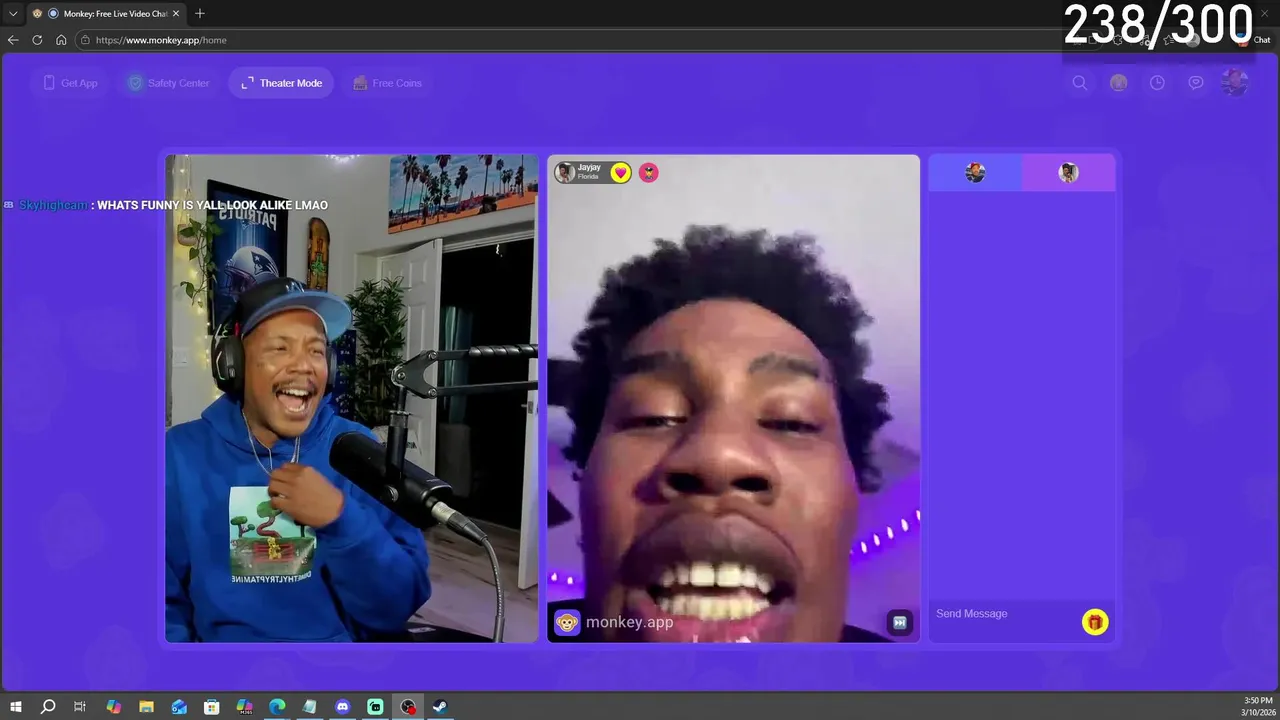
Task: Open the history clock icon
Action: (x=1157, y=83)
